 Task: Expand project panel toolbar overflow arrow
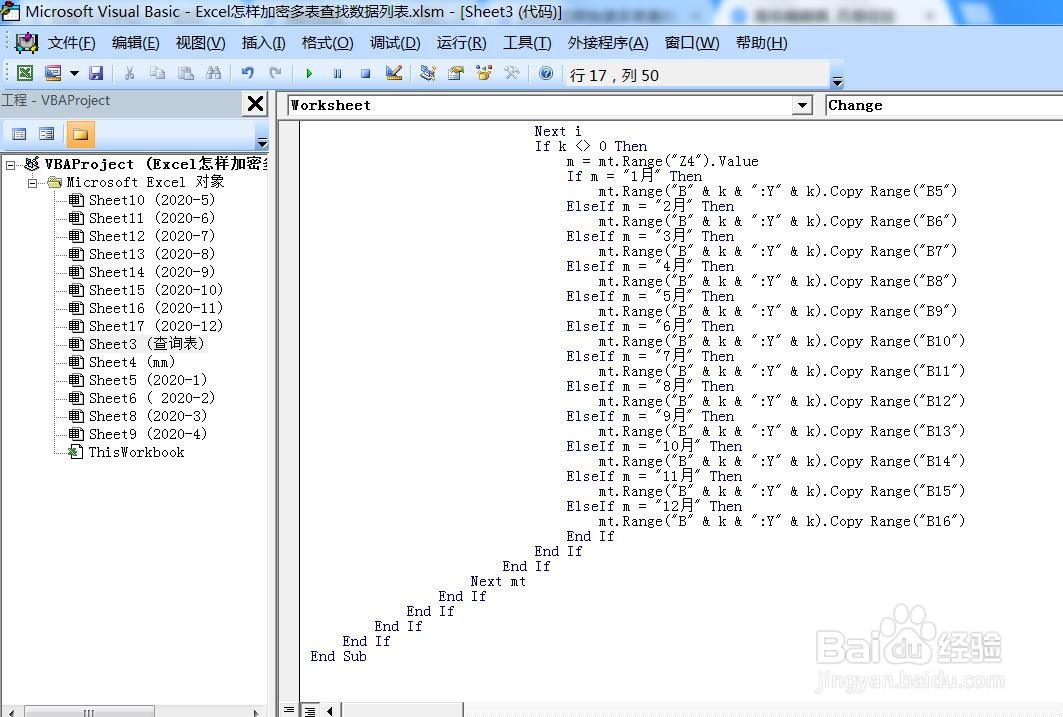point(262,142)
